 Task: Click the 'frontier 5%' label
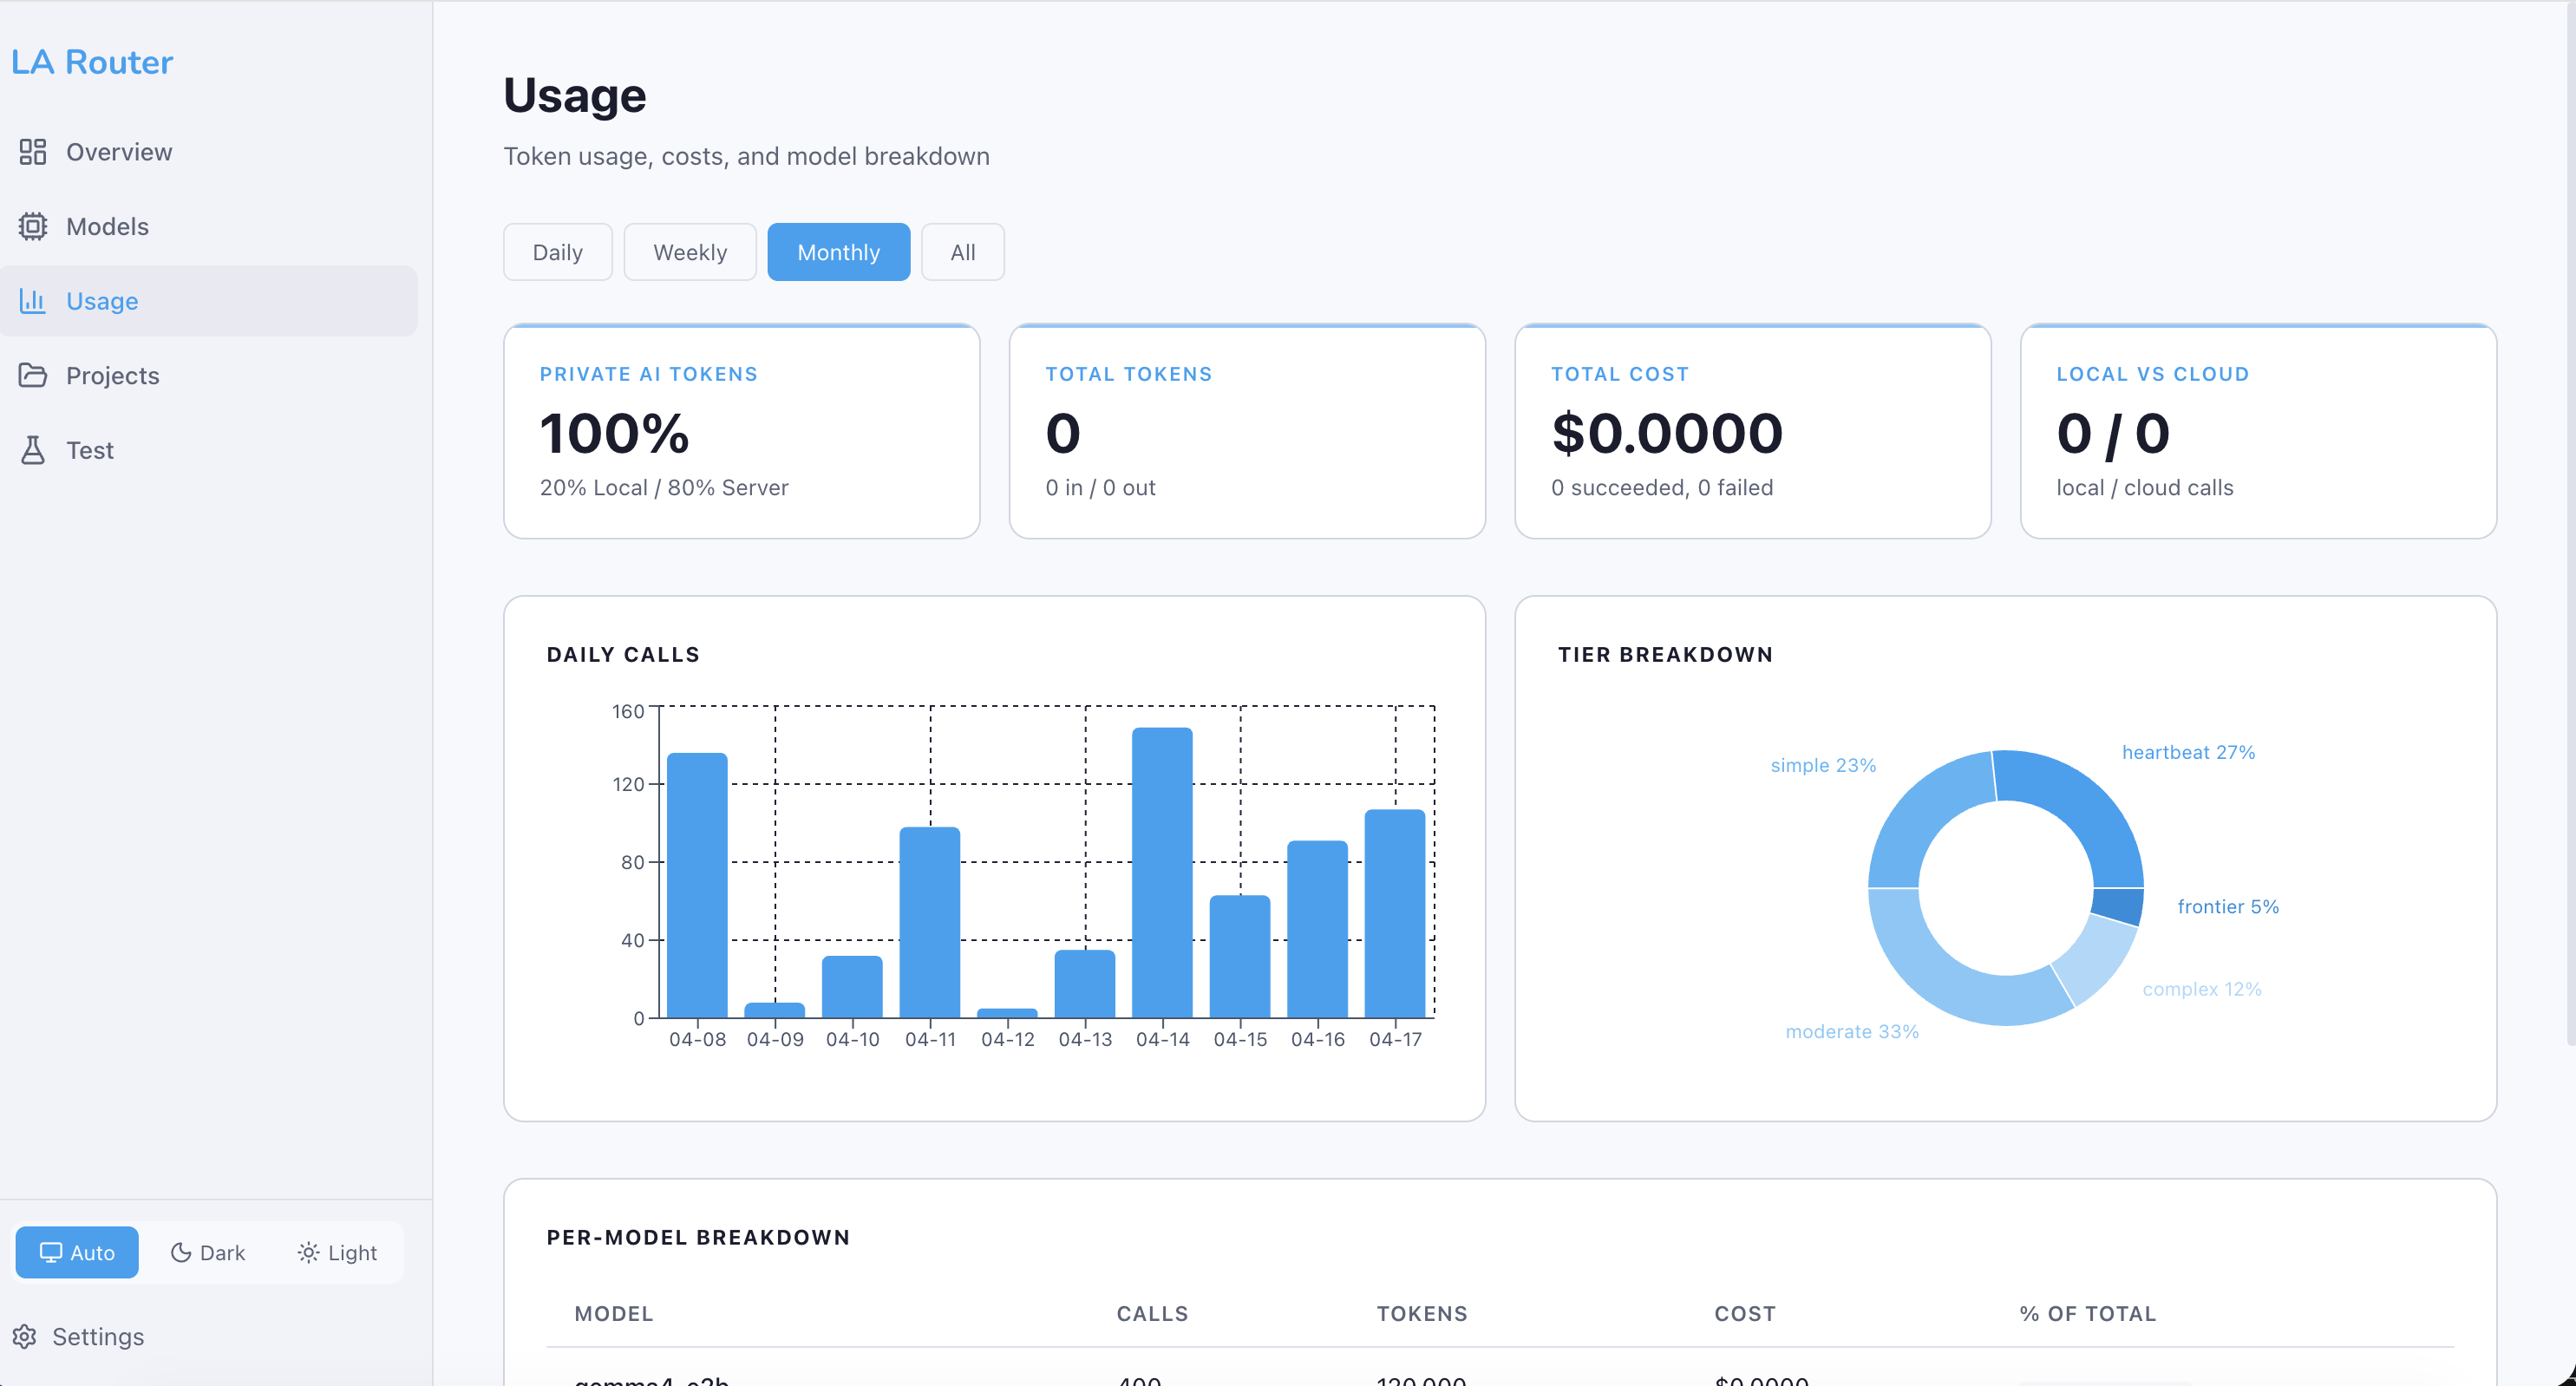2228,906
